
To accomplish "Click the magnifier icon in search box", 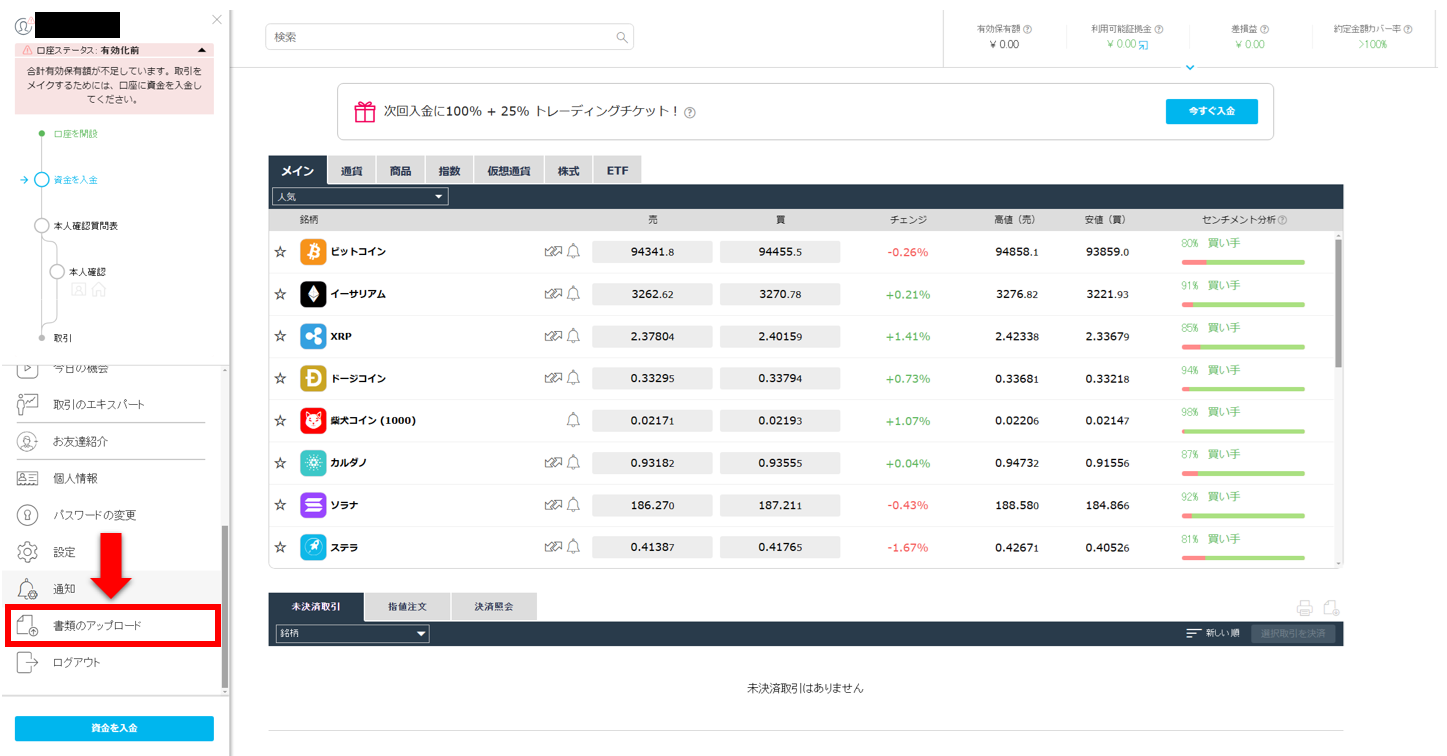I will (x=621, y=37).
